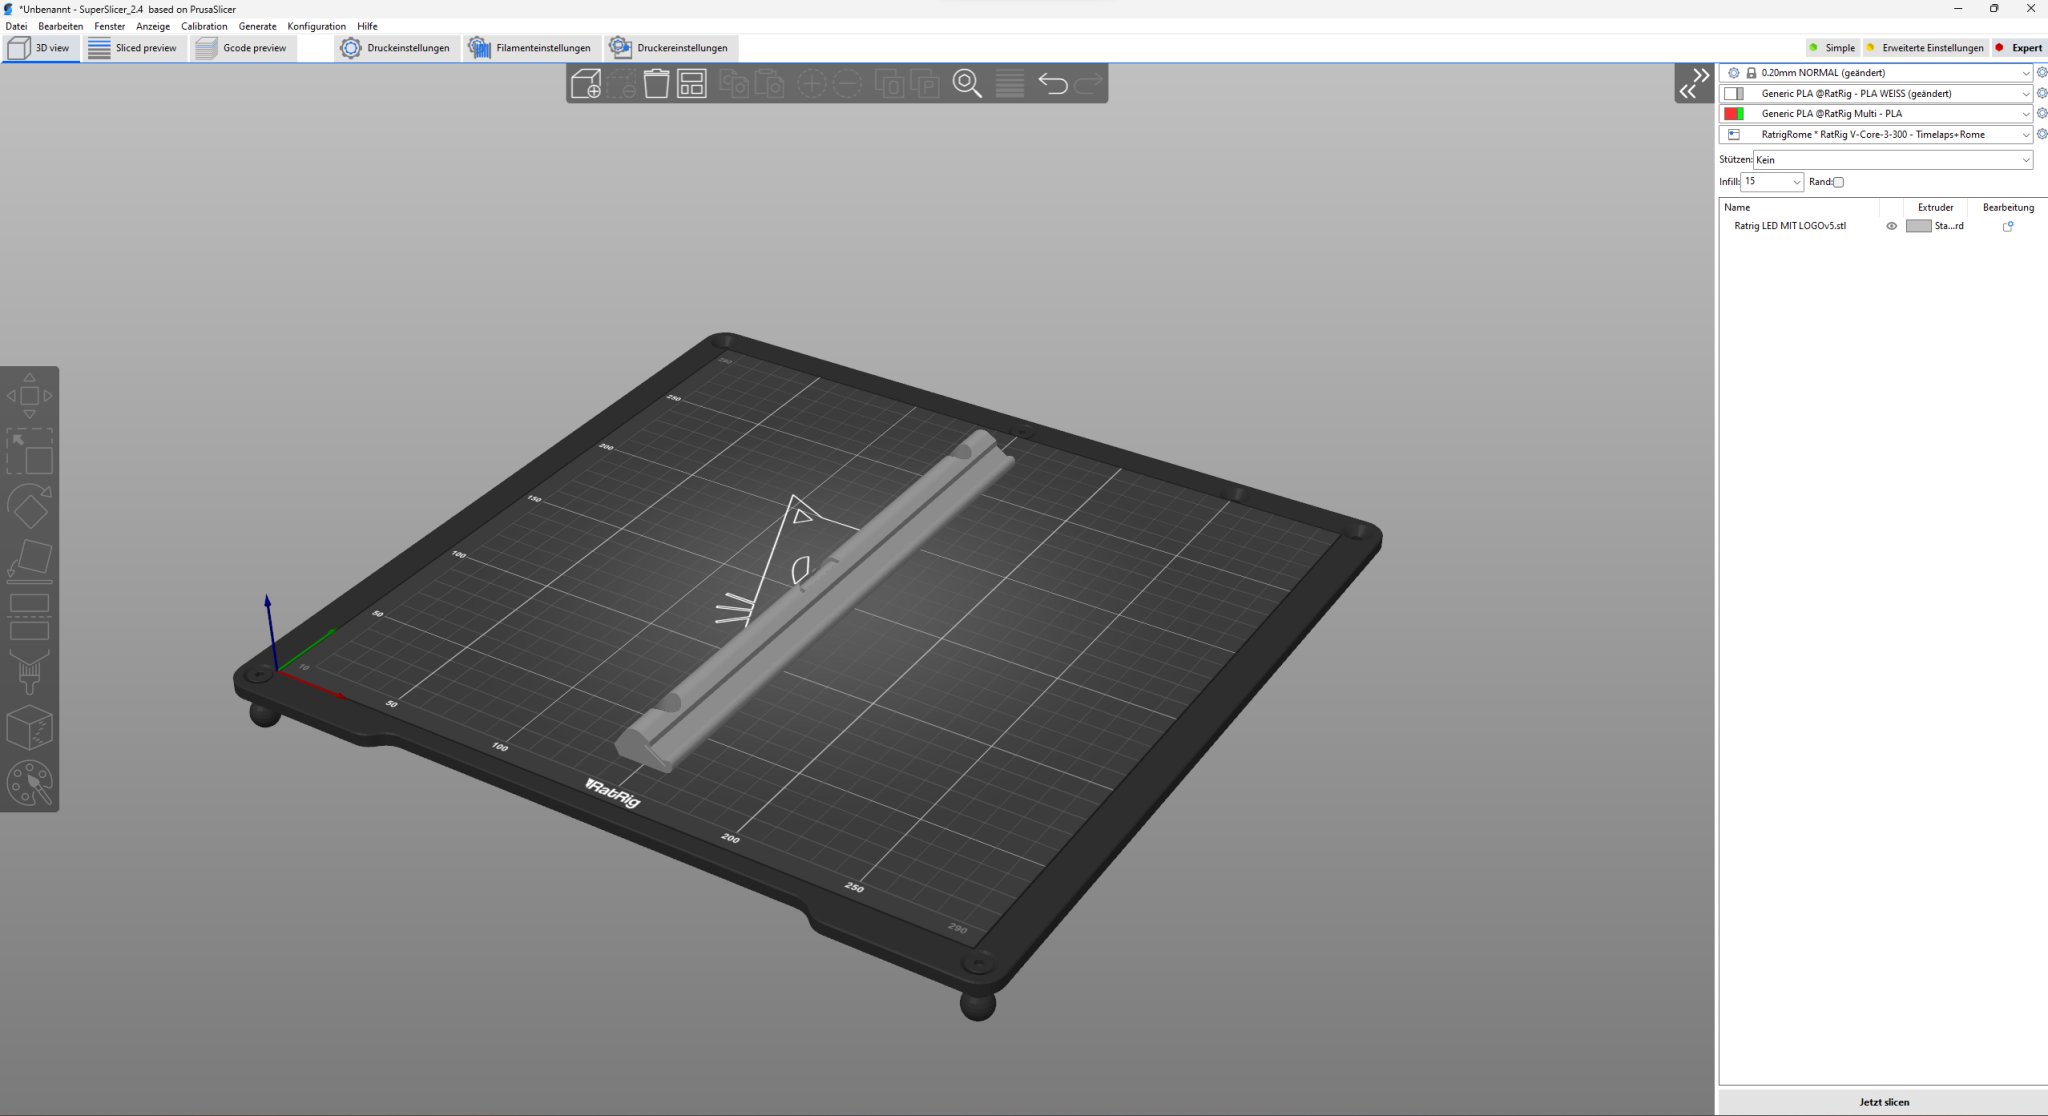Expand the 0.20mm NORMAL print profile dropdown
Viewport: 2048px width, 1116px height.
(2025, 73)
